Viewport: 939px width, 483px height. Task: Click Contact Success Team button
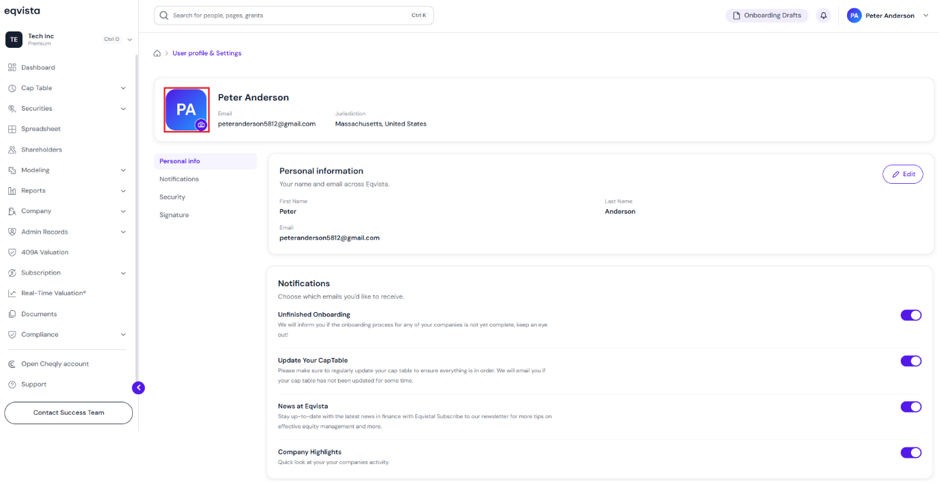click(68, 413)
